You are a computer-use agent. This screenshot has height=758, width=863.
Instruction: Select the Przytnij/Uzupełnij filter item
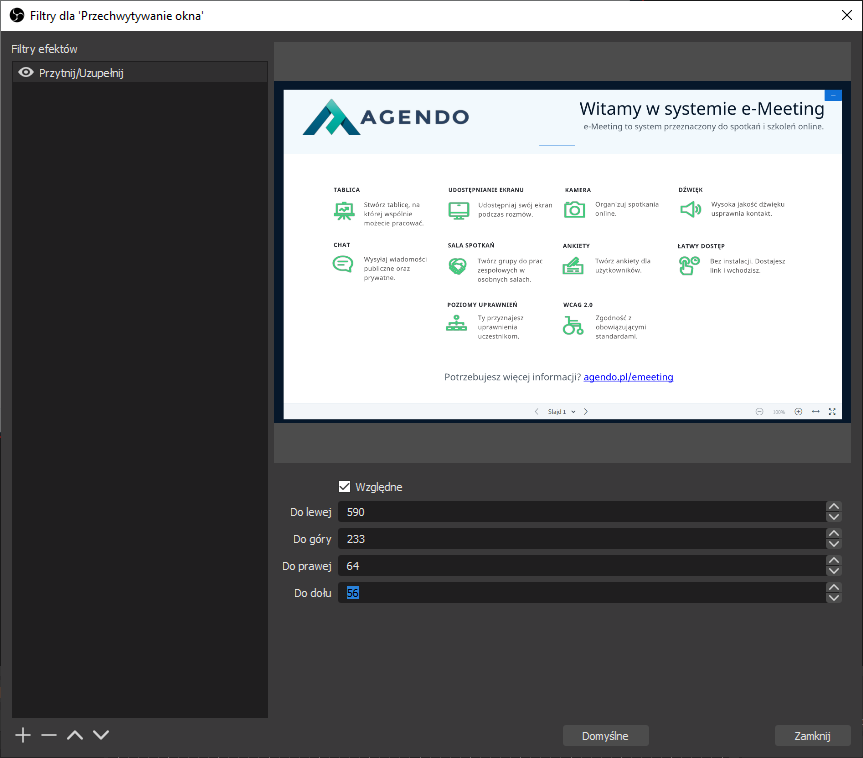coord(140,73)
